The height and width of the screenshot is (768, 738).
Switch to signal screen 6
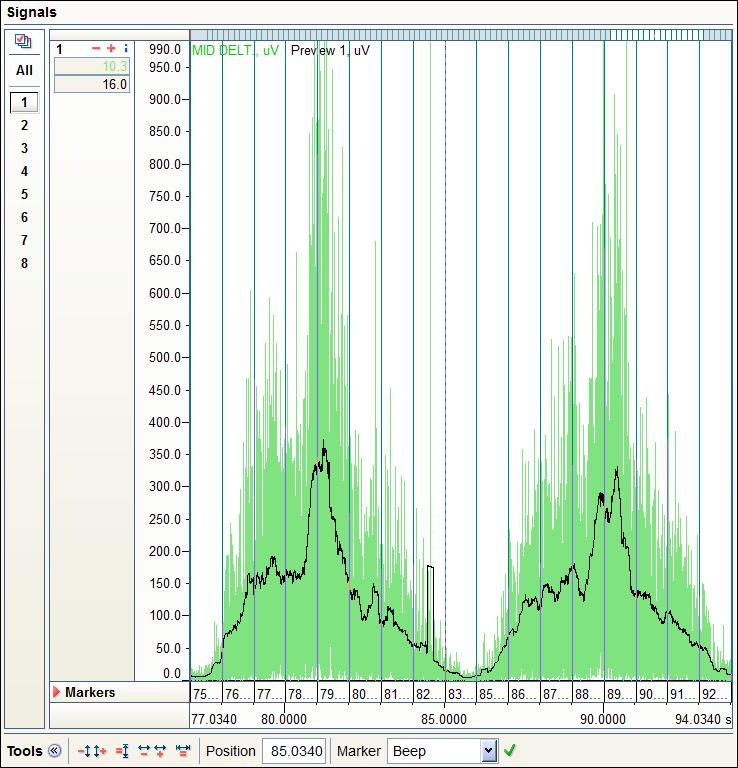pos(24,217)
